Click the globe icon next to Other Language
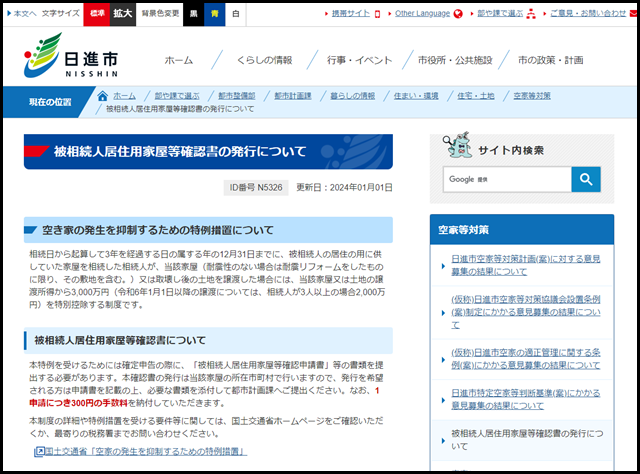Viewport: 640px width, 474px height. (458, 14)
